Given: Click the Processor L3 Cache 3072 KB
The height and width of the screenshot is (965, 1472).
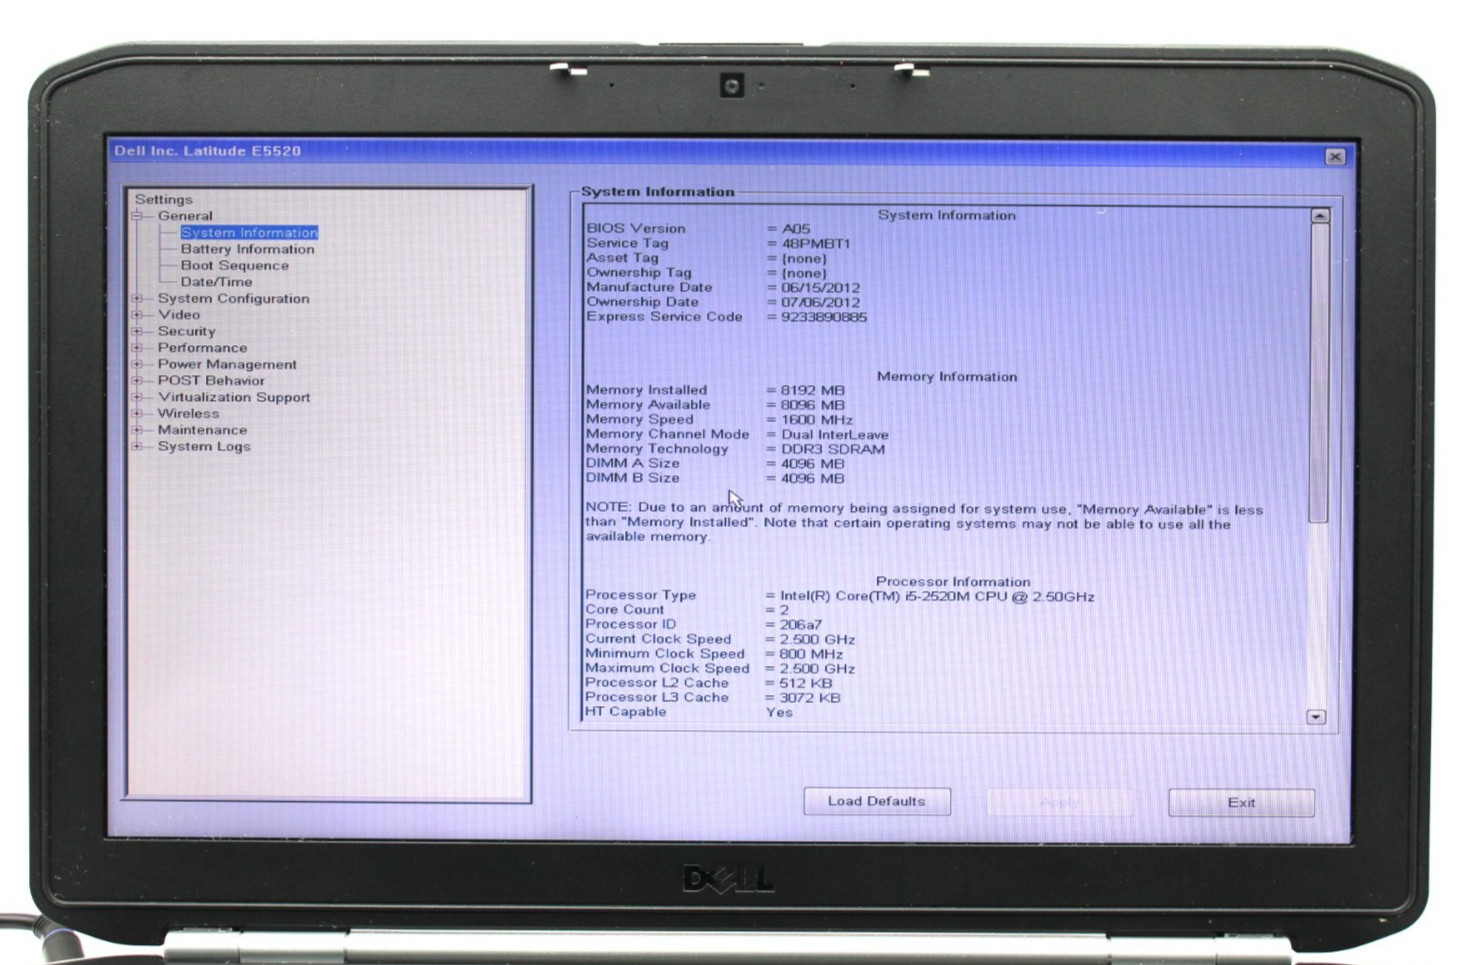Looking at the screenshot, I should pos(810,698).
